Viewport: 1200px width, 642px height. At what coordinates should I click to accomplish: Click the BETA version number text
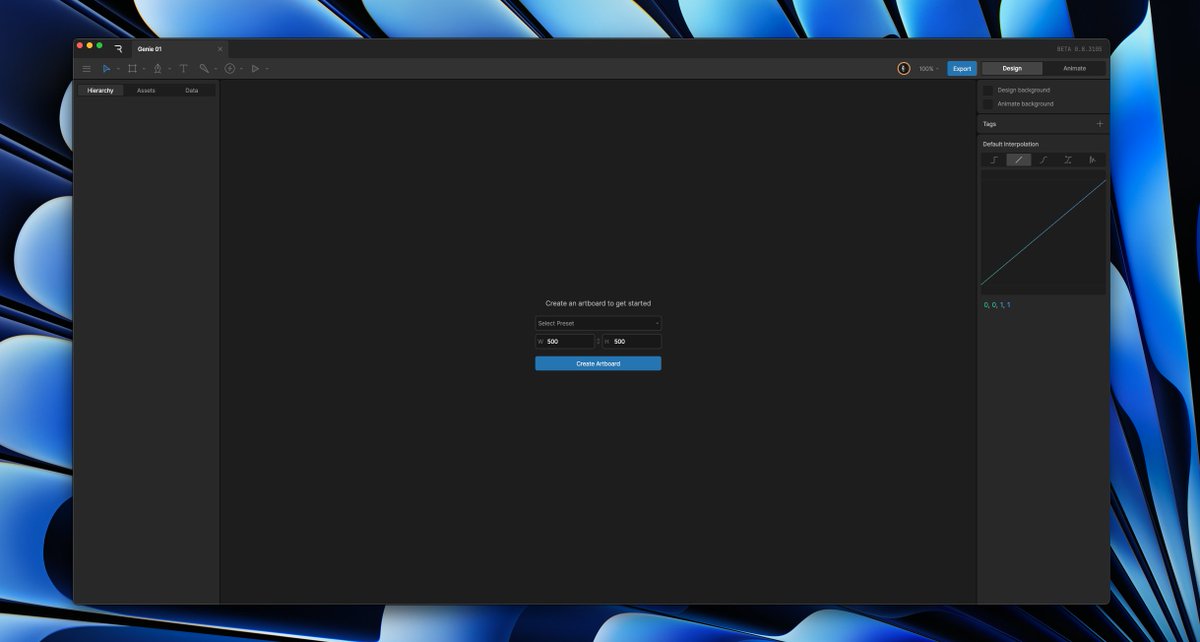[1080, 48]
